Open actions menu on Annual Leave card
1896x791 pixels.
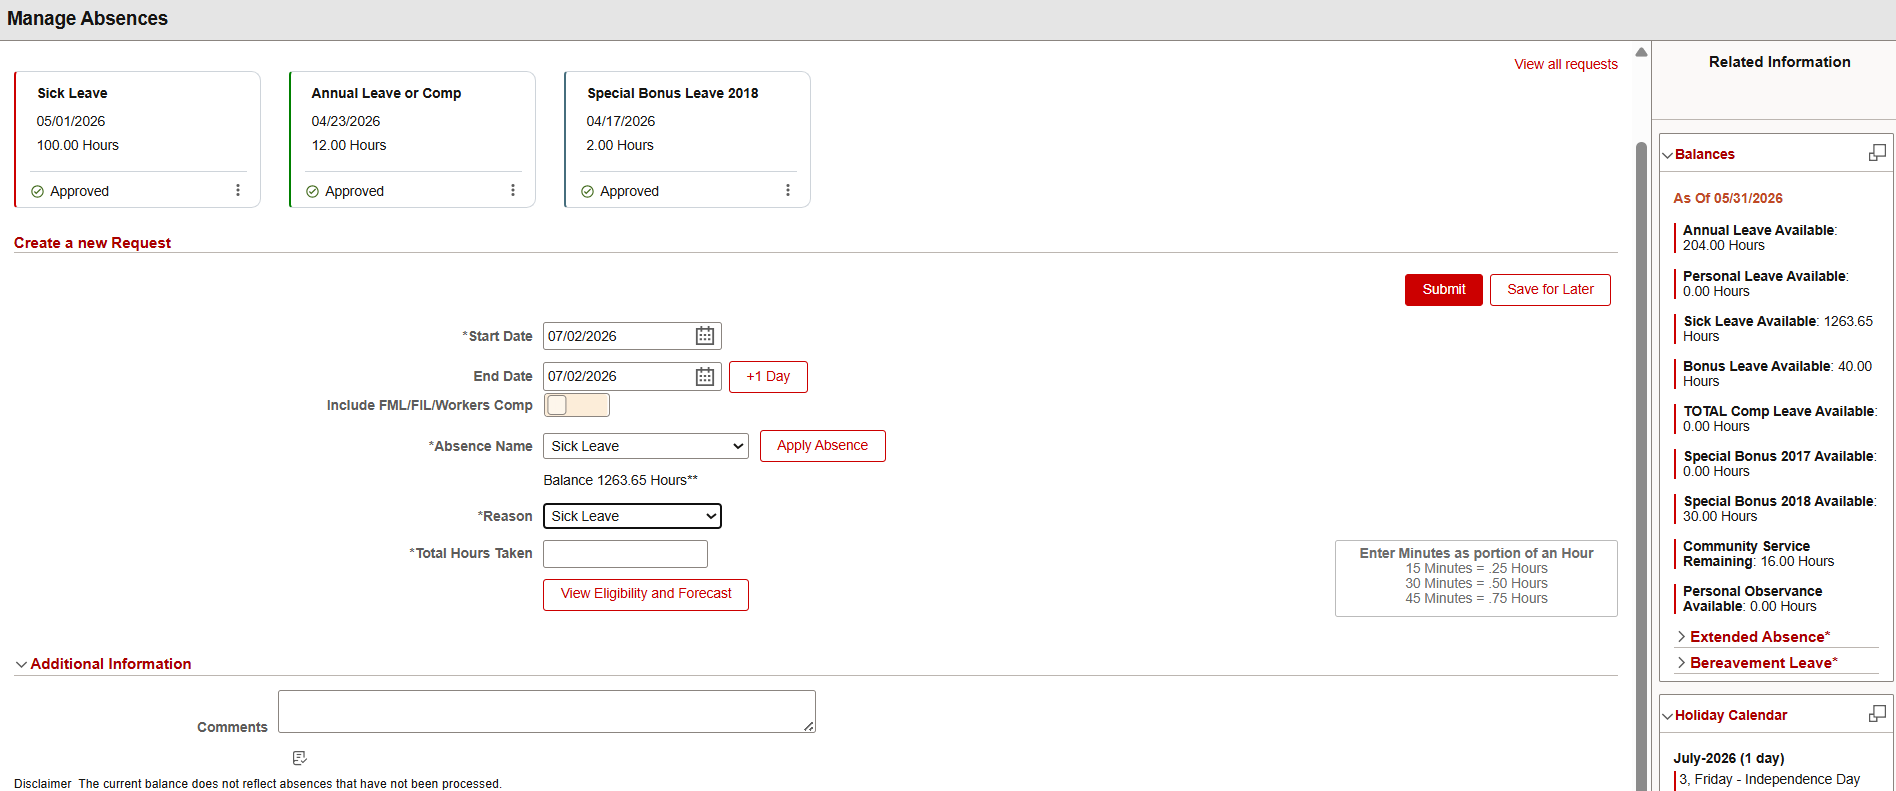click(513, 190)
